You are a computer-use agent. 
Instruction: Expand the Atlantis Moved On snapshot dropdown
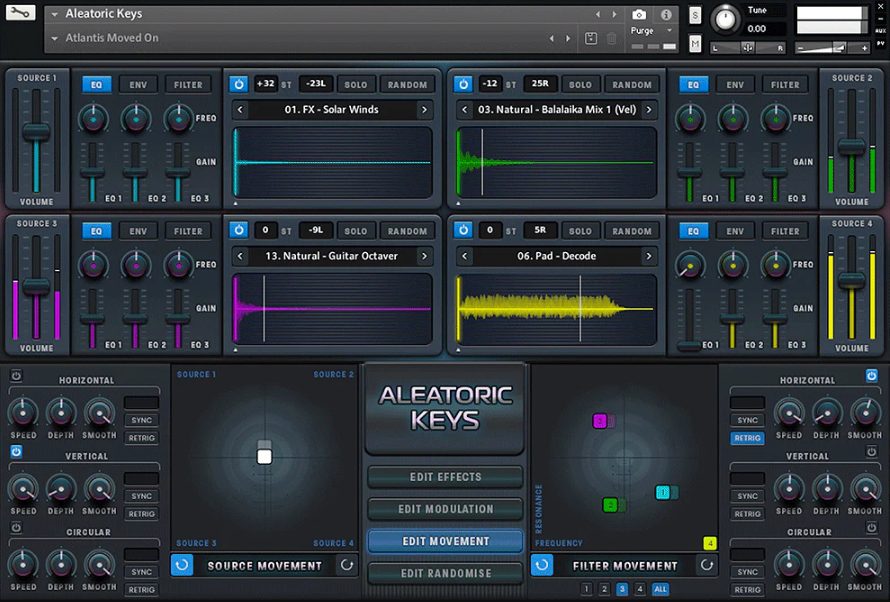point(55,39)
